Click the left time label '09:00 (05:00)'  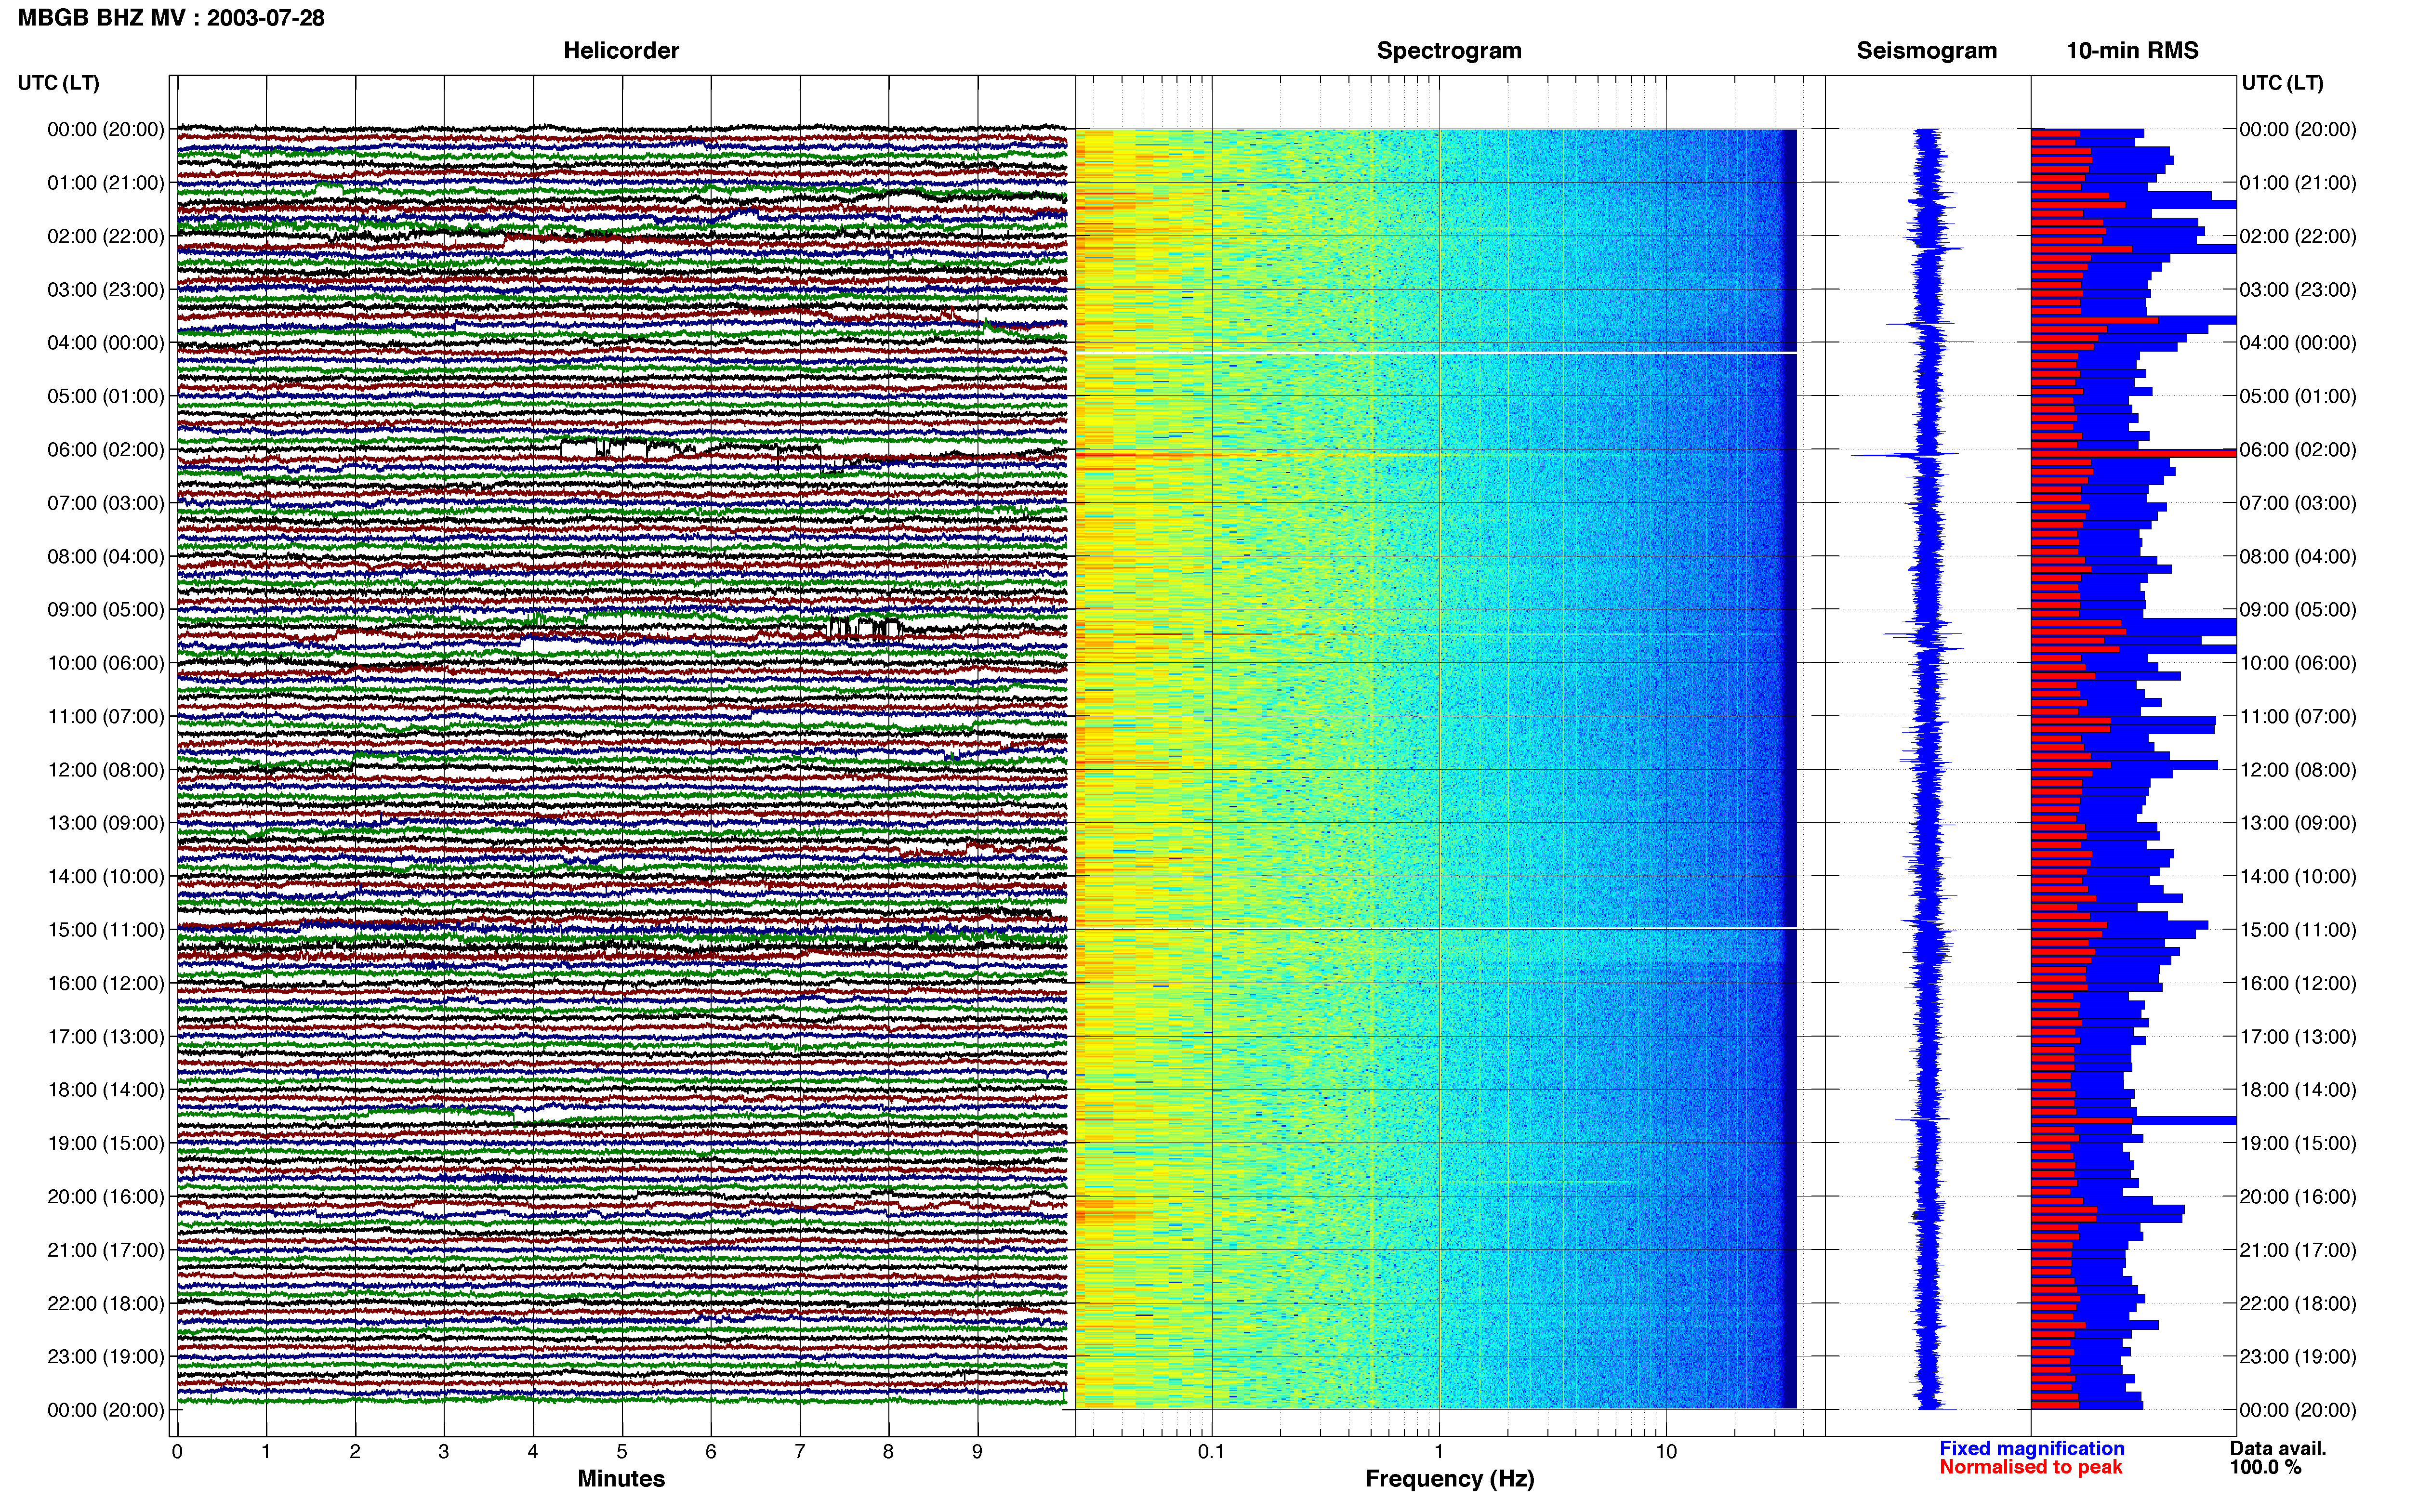(106, 610)
